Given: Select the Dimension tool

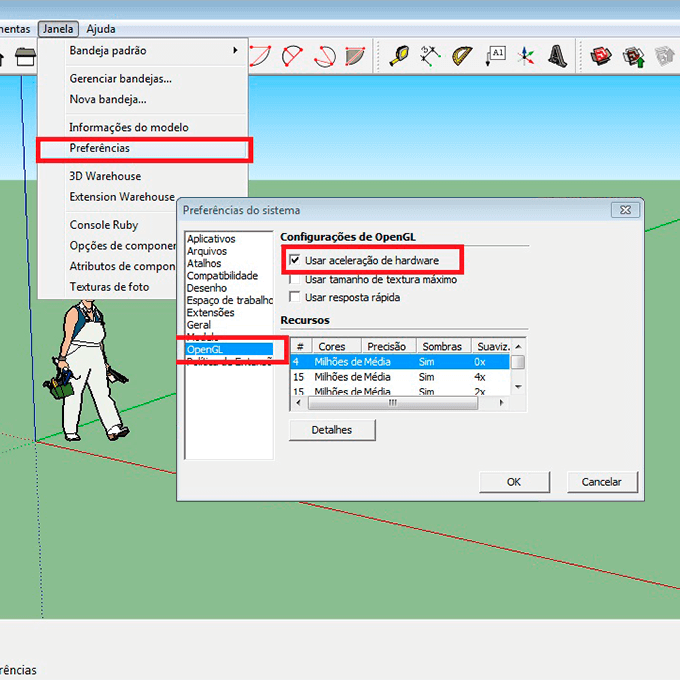Looking at the screenshot, I should [x=430, y=56].
